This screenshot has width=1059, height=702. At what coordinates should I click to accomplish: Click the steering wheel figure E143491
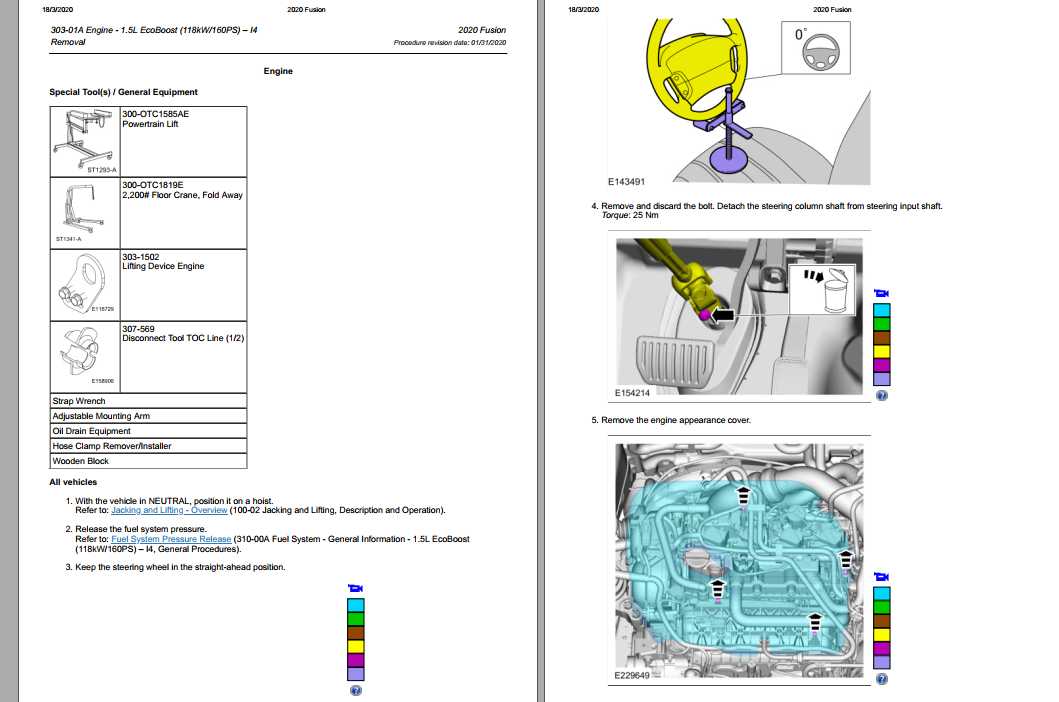click(740, 101)
